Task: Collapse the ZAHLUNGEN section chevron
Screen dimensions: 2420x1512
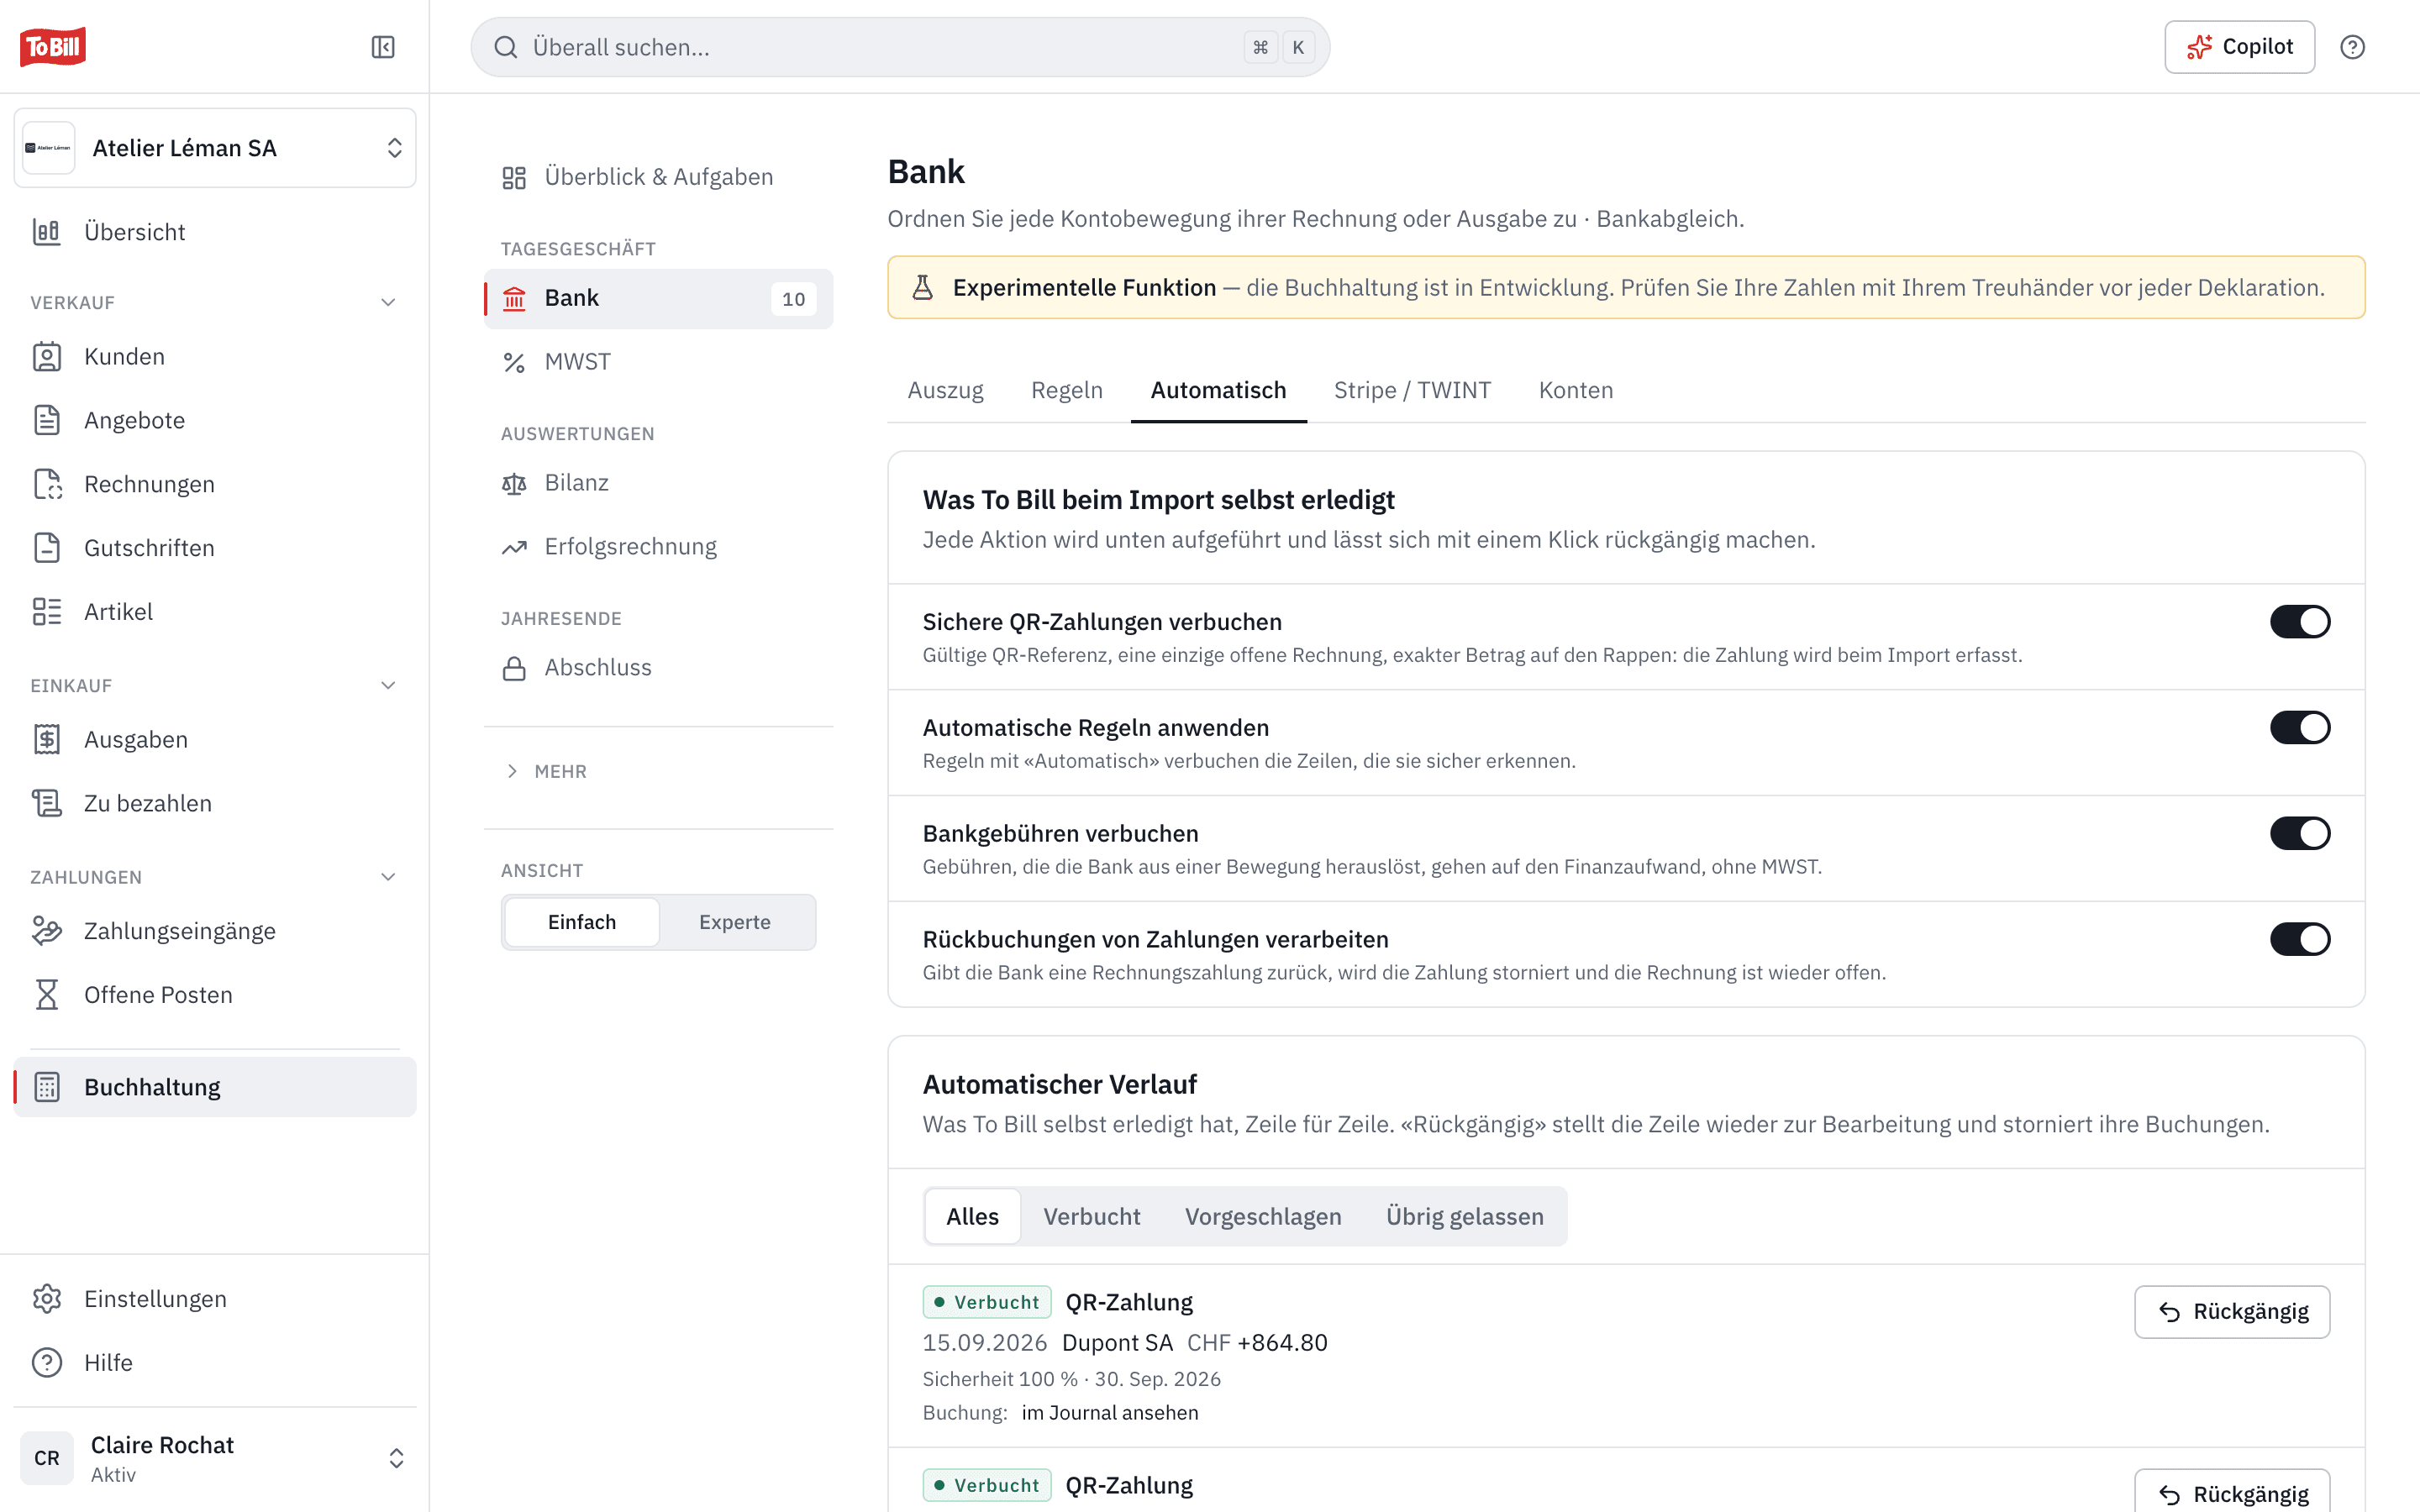Action: [389, 877]
